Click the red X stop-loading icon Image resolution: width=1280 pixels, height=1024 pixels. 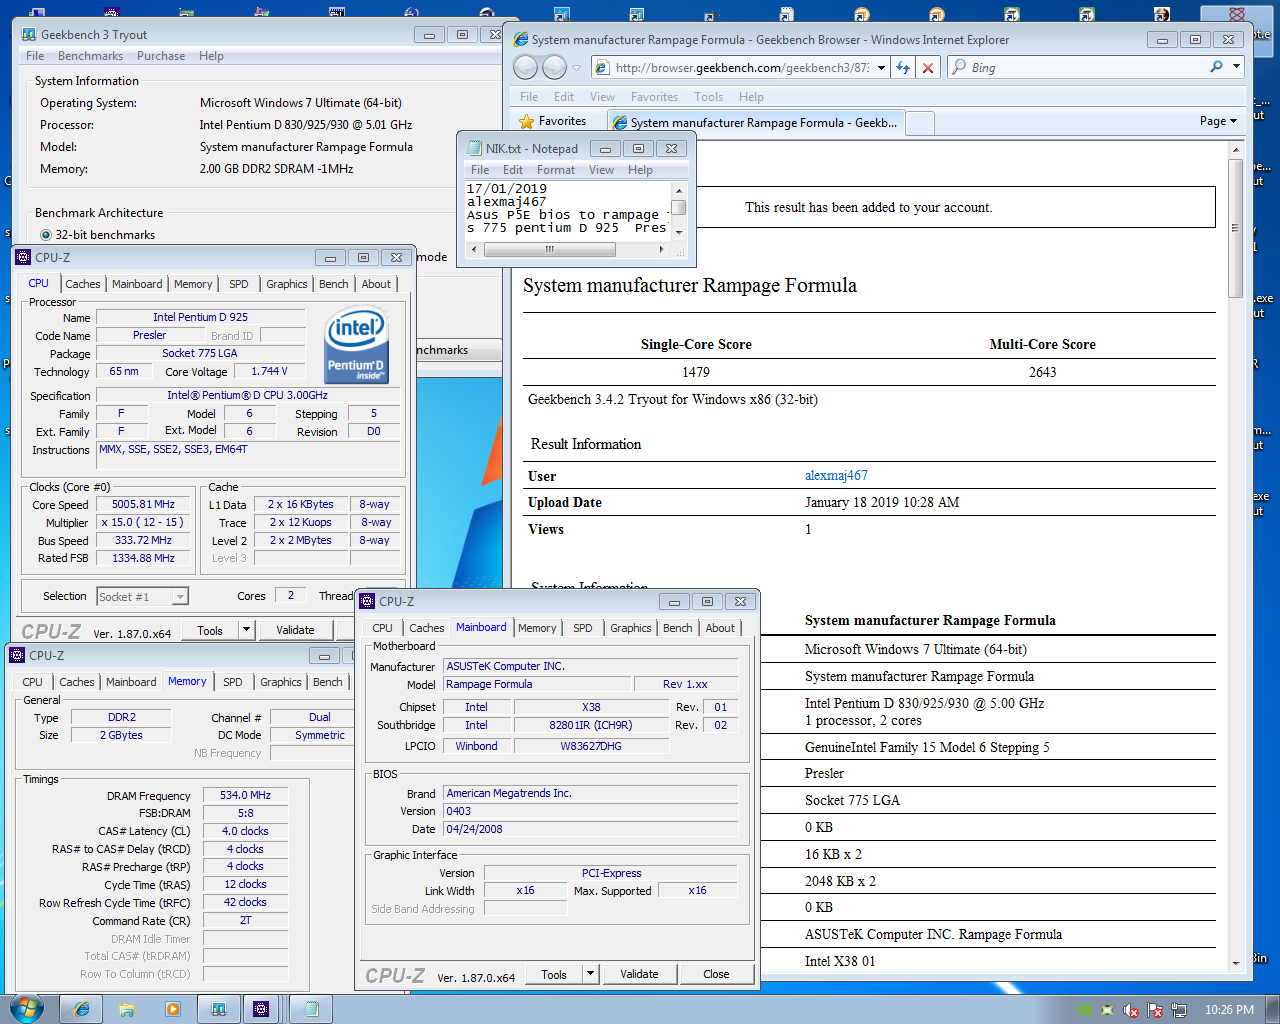928,67
